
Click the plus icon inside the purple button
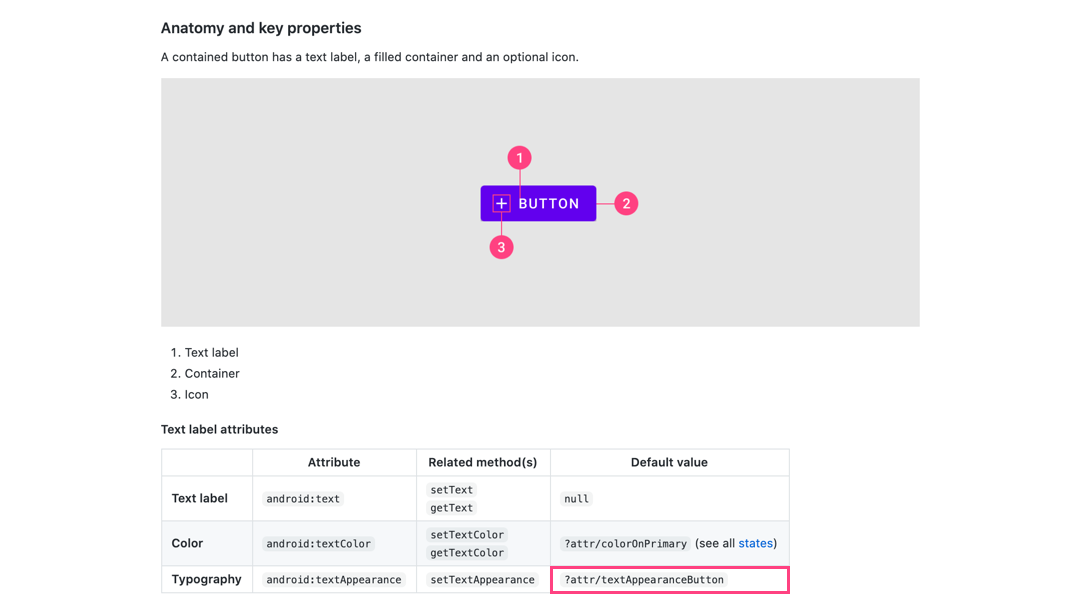tap(502, 204)
